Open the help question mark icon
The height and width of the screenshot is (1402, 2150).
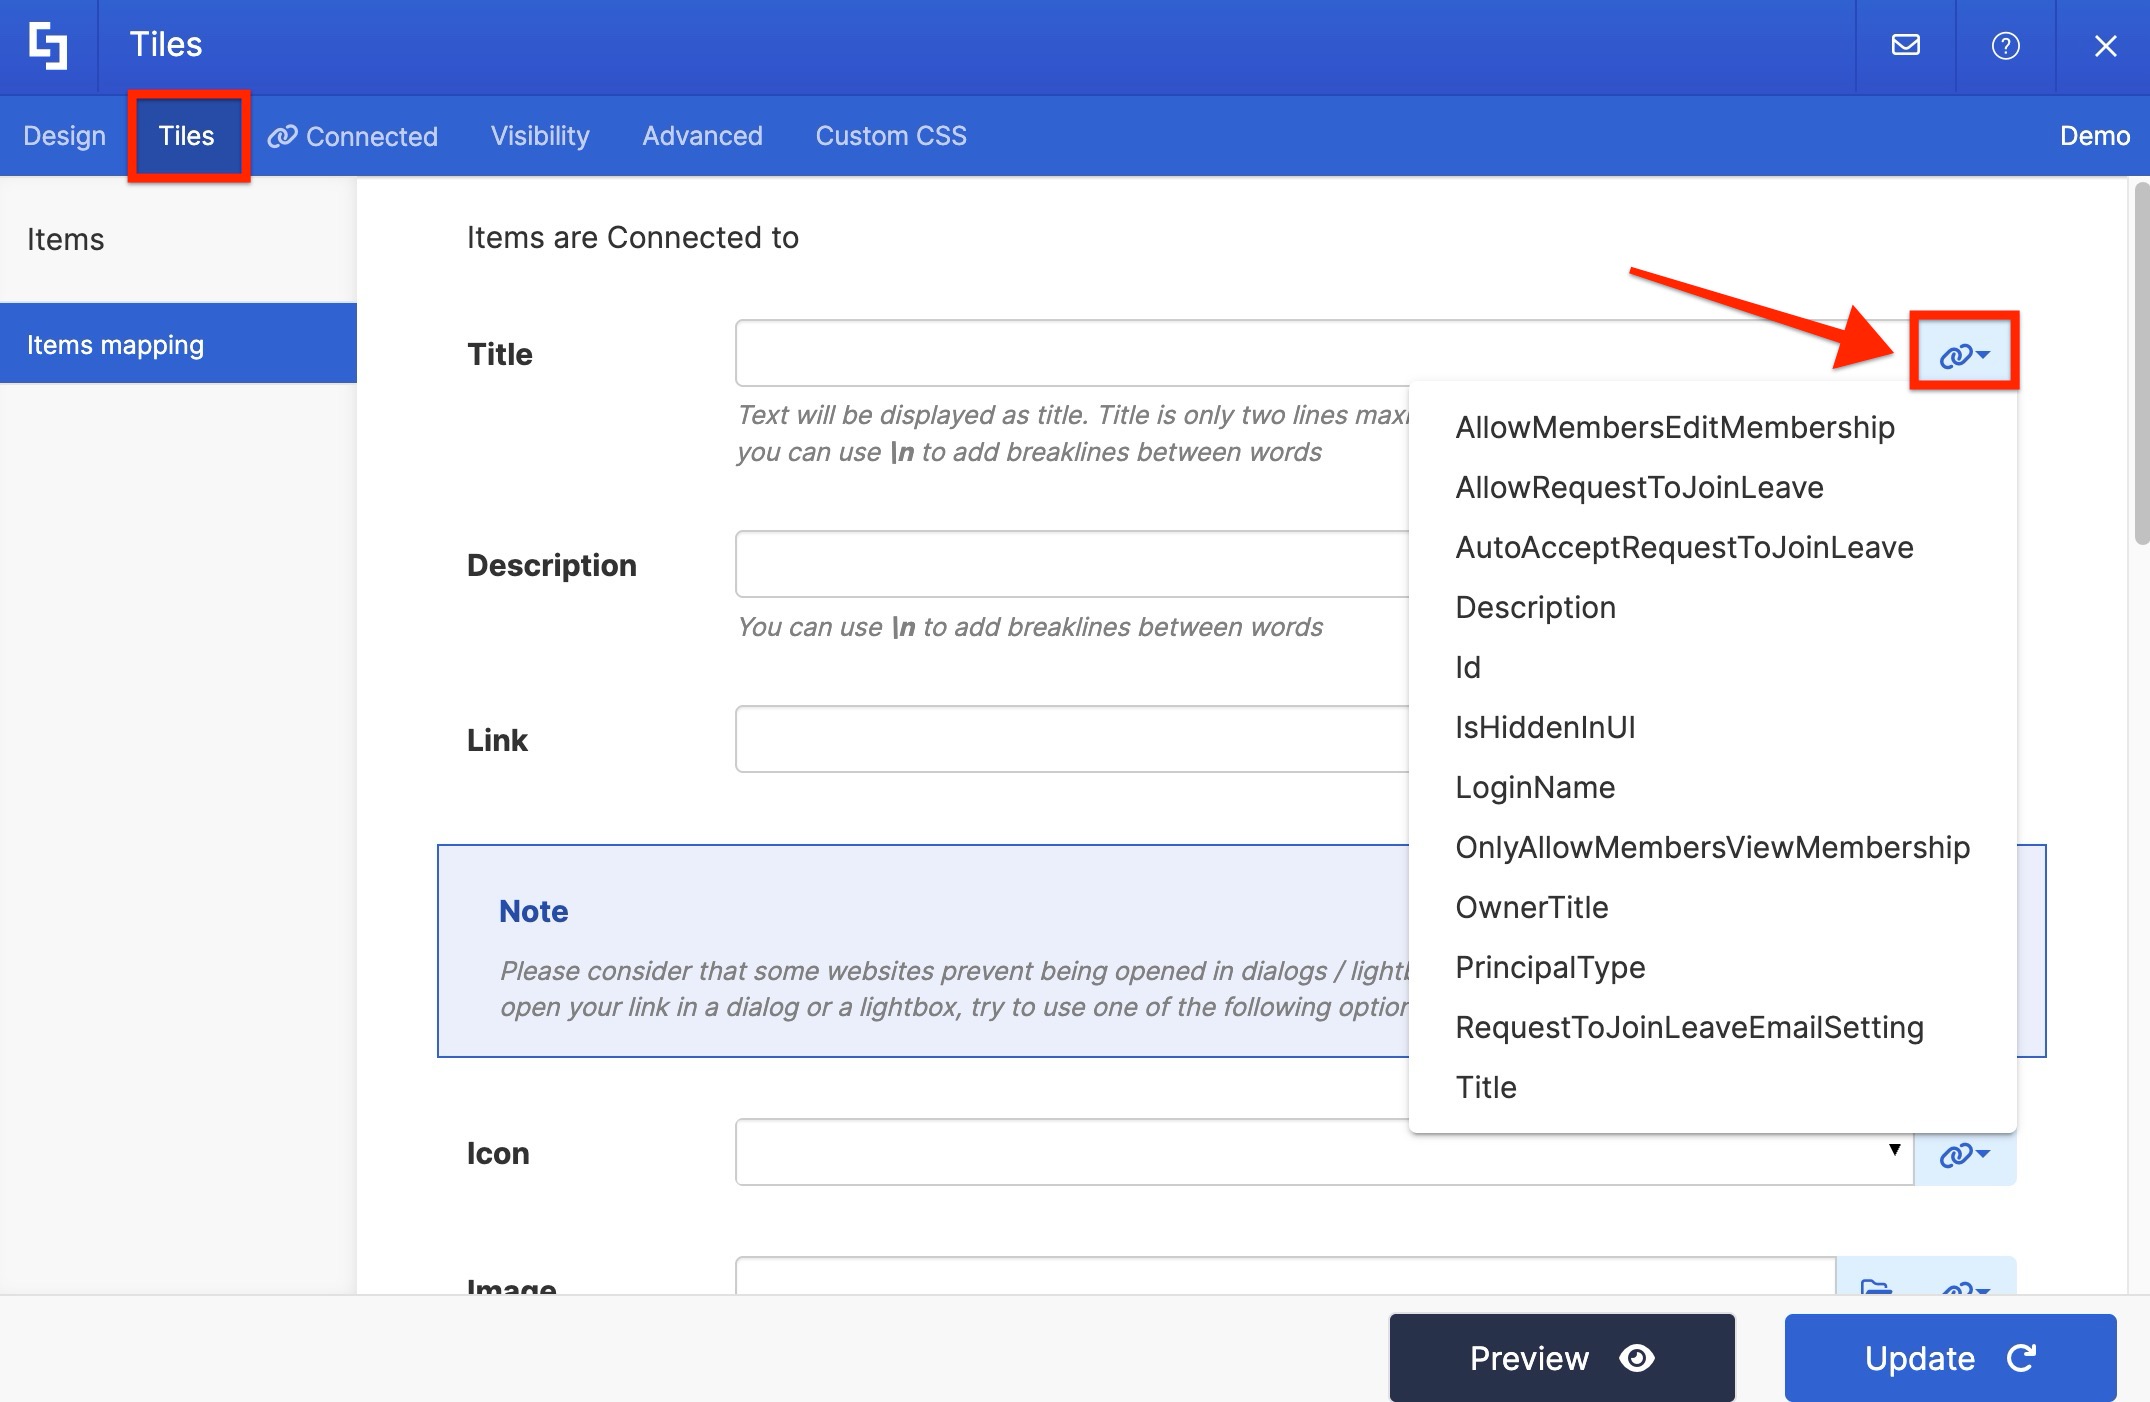pyautogui.click(x=2005, y=46)
